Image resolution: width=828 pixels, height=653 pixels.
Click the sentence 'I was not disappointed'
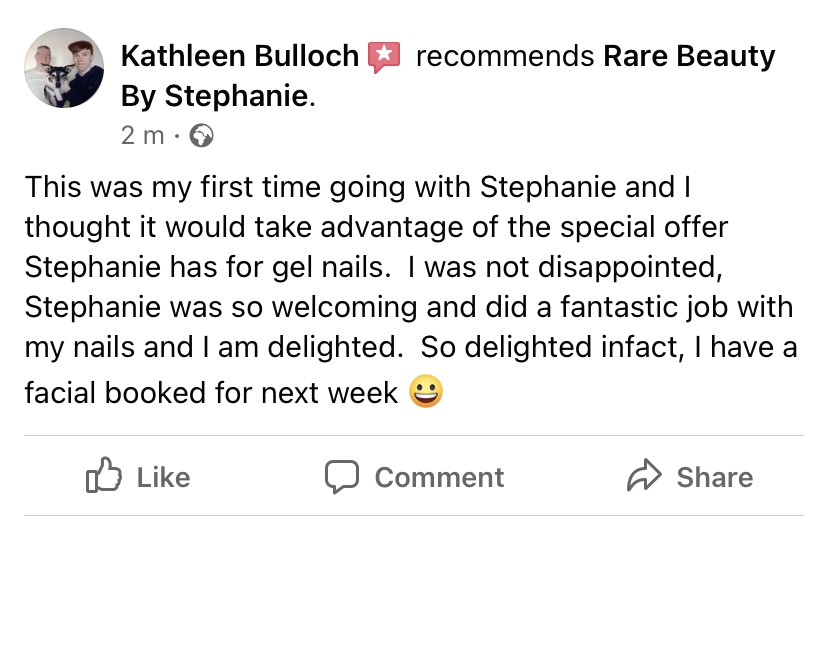[x=564, y=267]
